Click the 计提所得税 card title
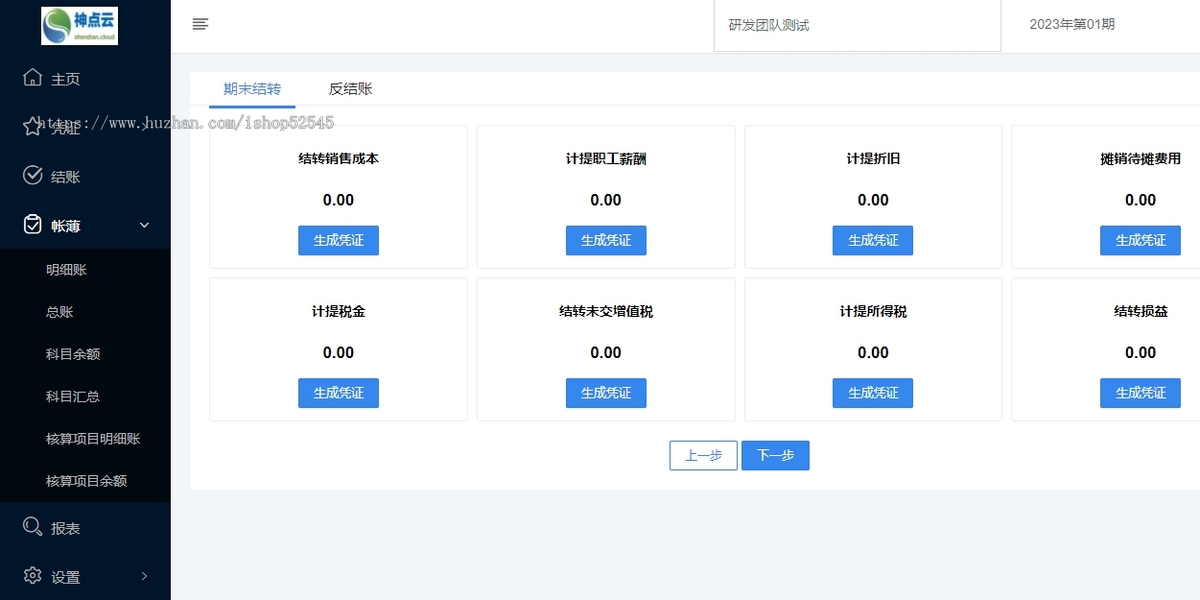Image resolution: width=1200 pixels, height=600 pixels. 873,312
